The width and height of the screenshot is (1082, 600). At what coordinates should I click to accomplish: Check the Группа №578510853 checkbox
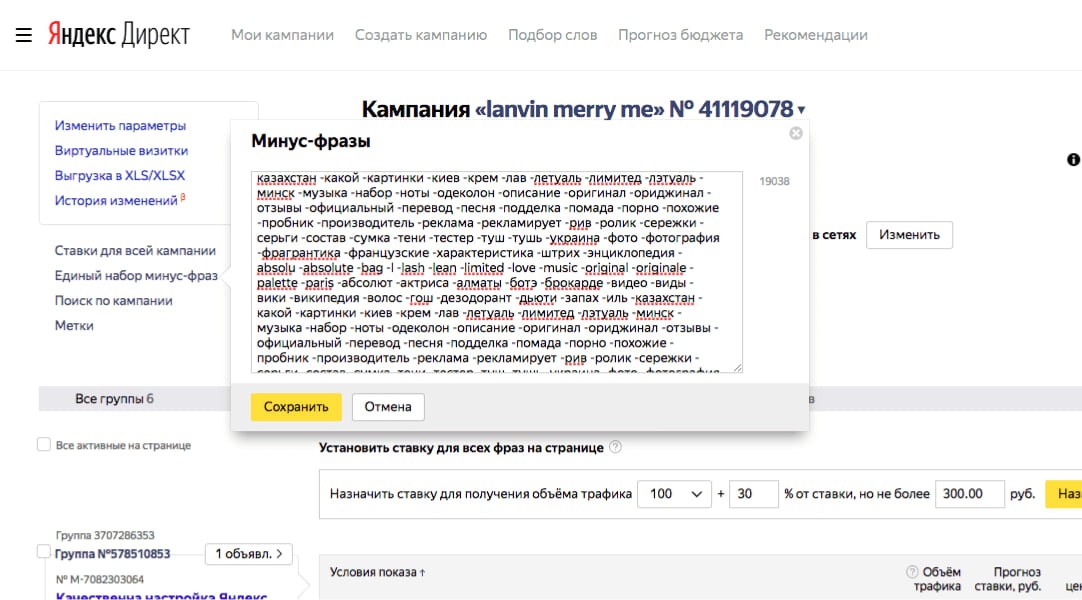44,552
